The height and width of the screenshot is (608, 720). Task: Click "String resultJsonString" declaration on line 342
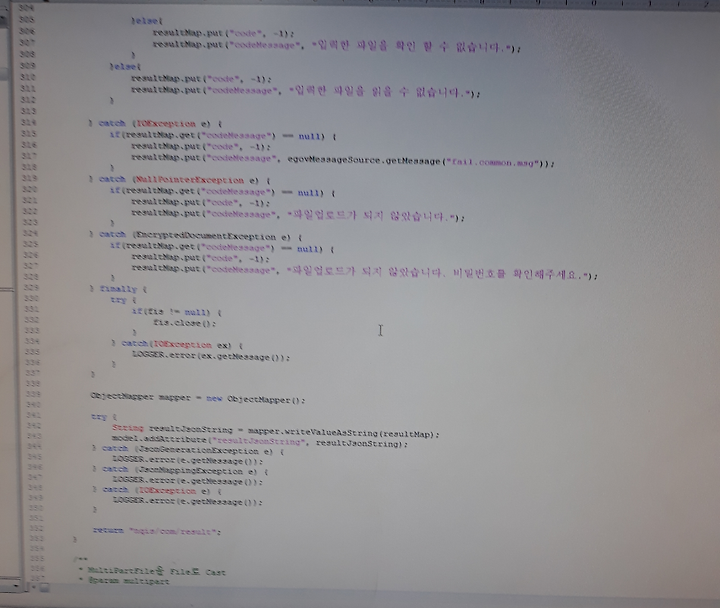[172, 429]
